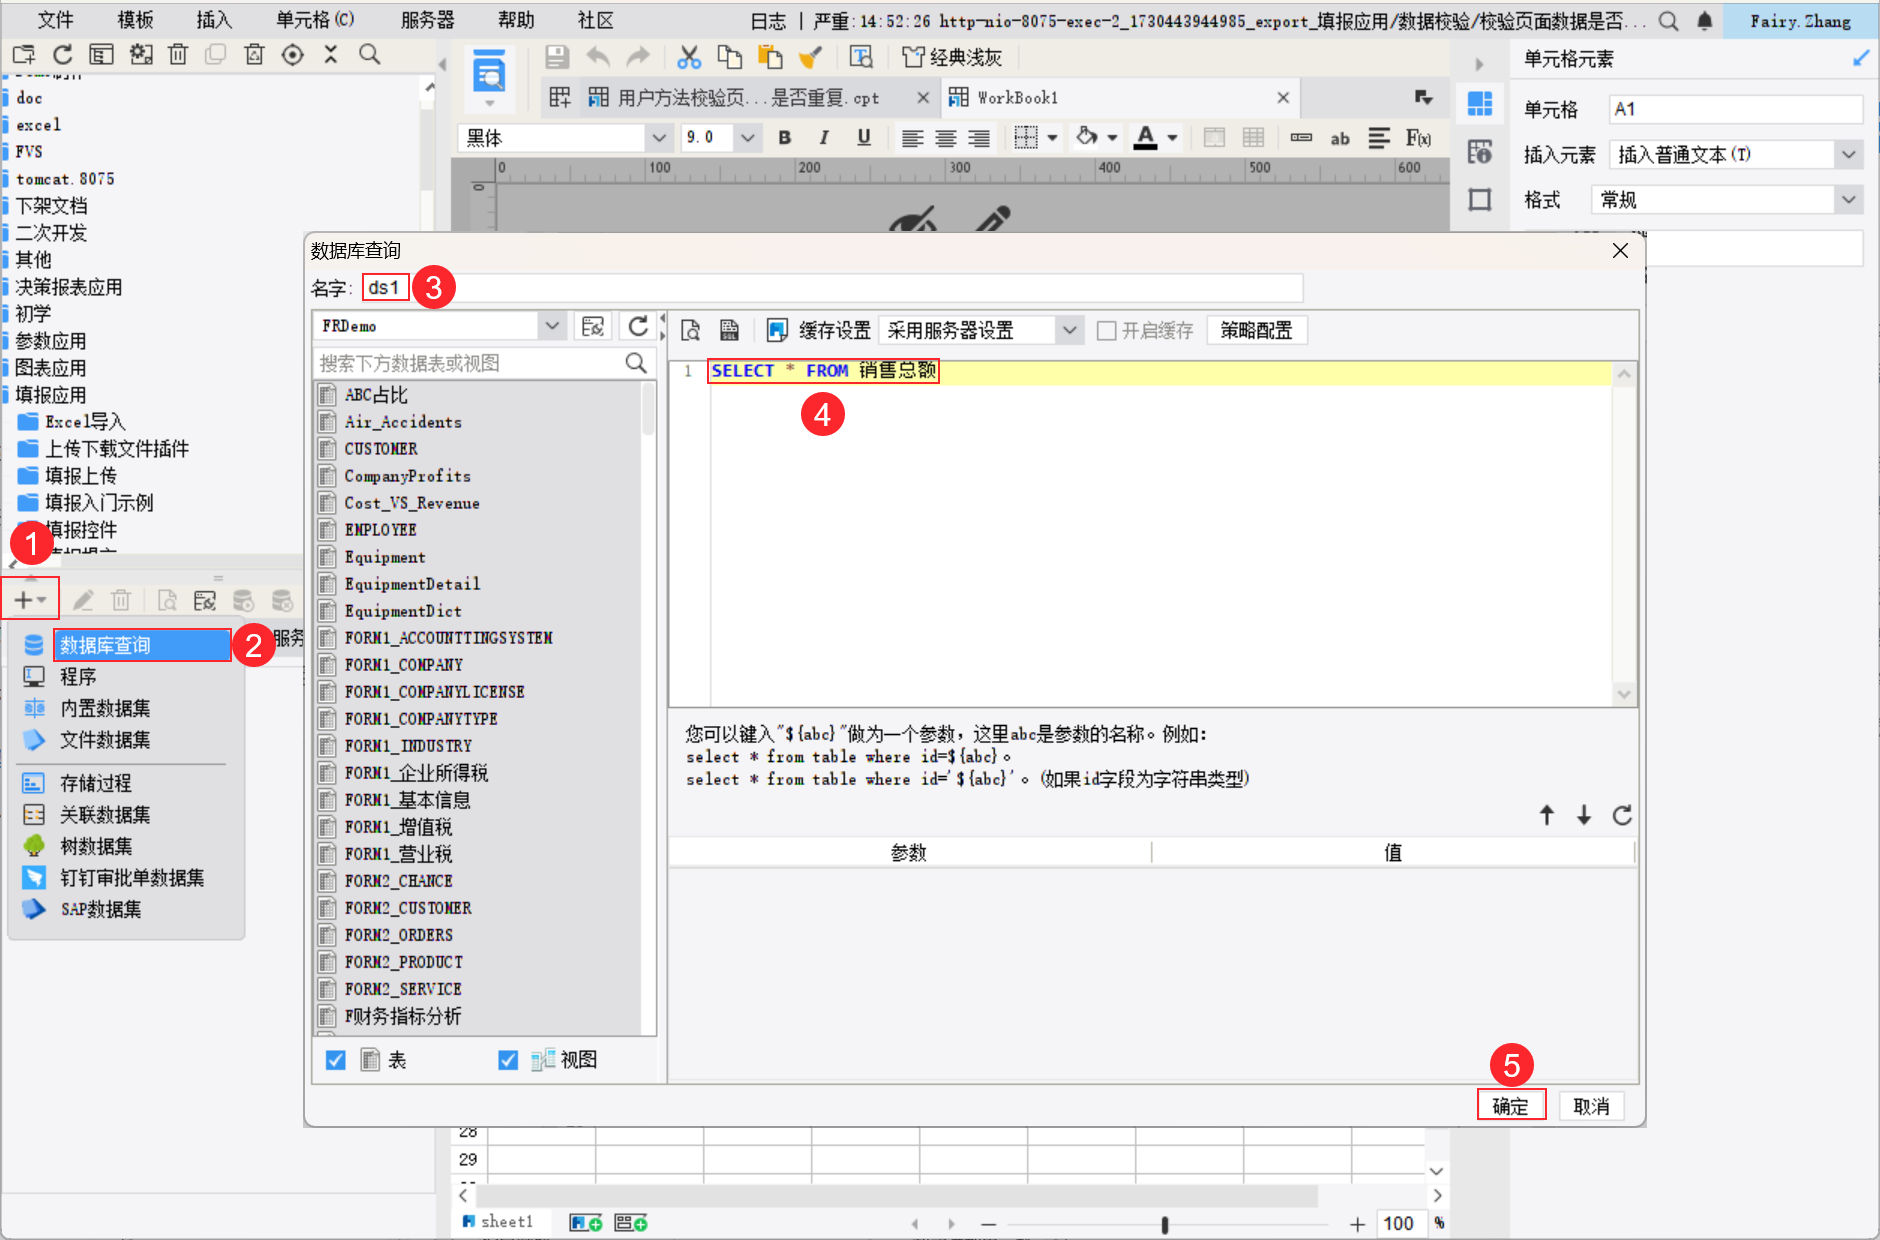
Task: Select 数据库查询 in the dataset menu
Action: click(x=141, y=645)
